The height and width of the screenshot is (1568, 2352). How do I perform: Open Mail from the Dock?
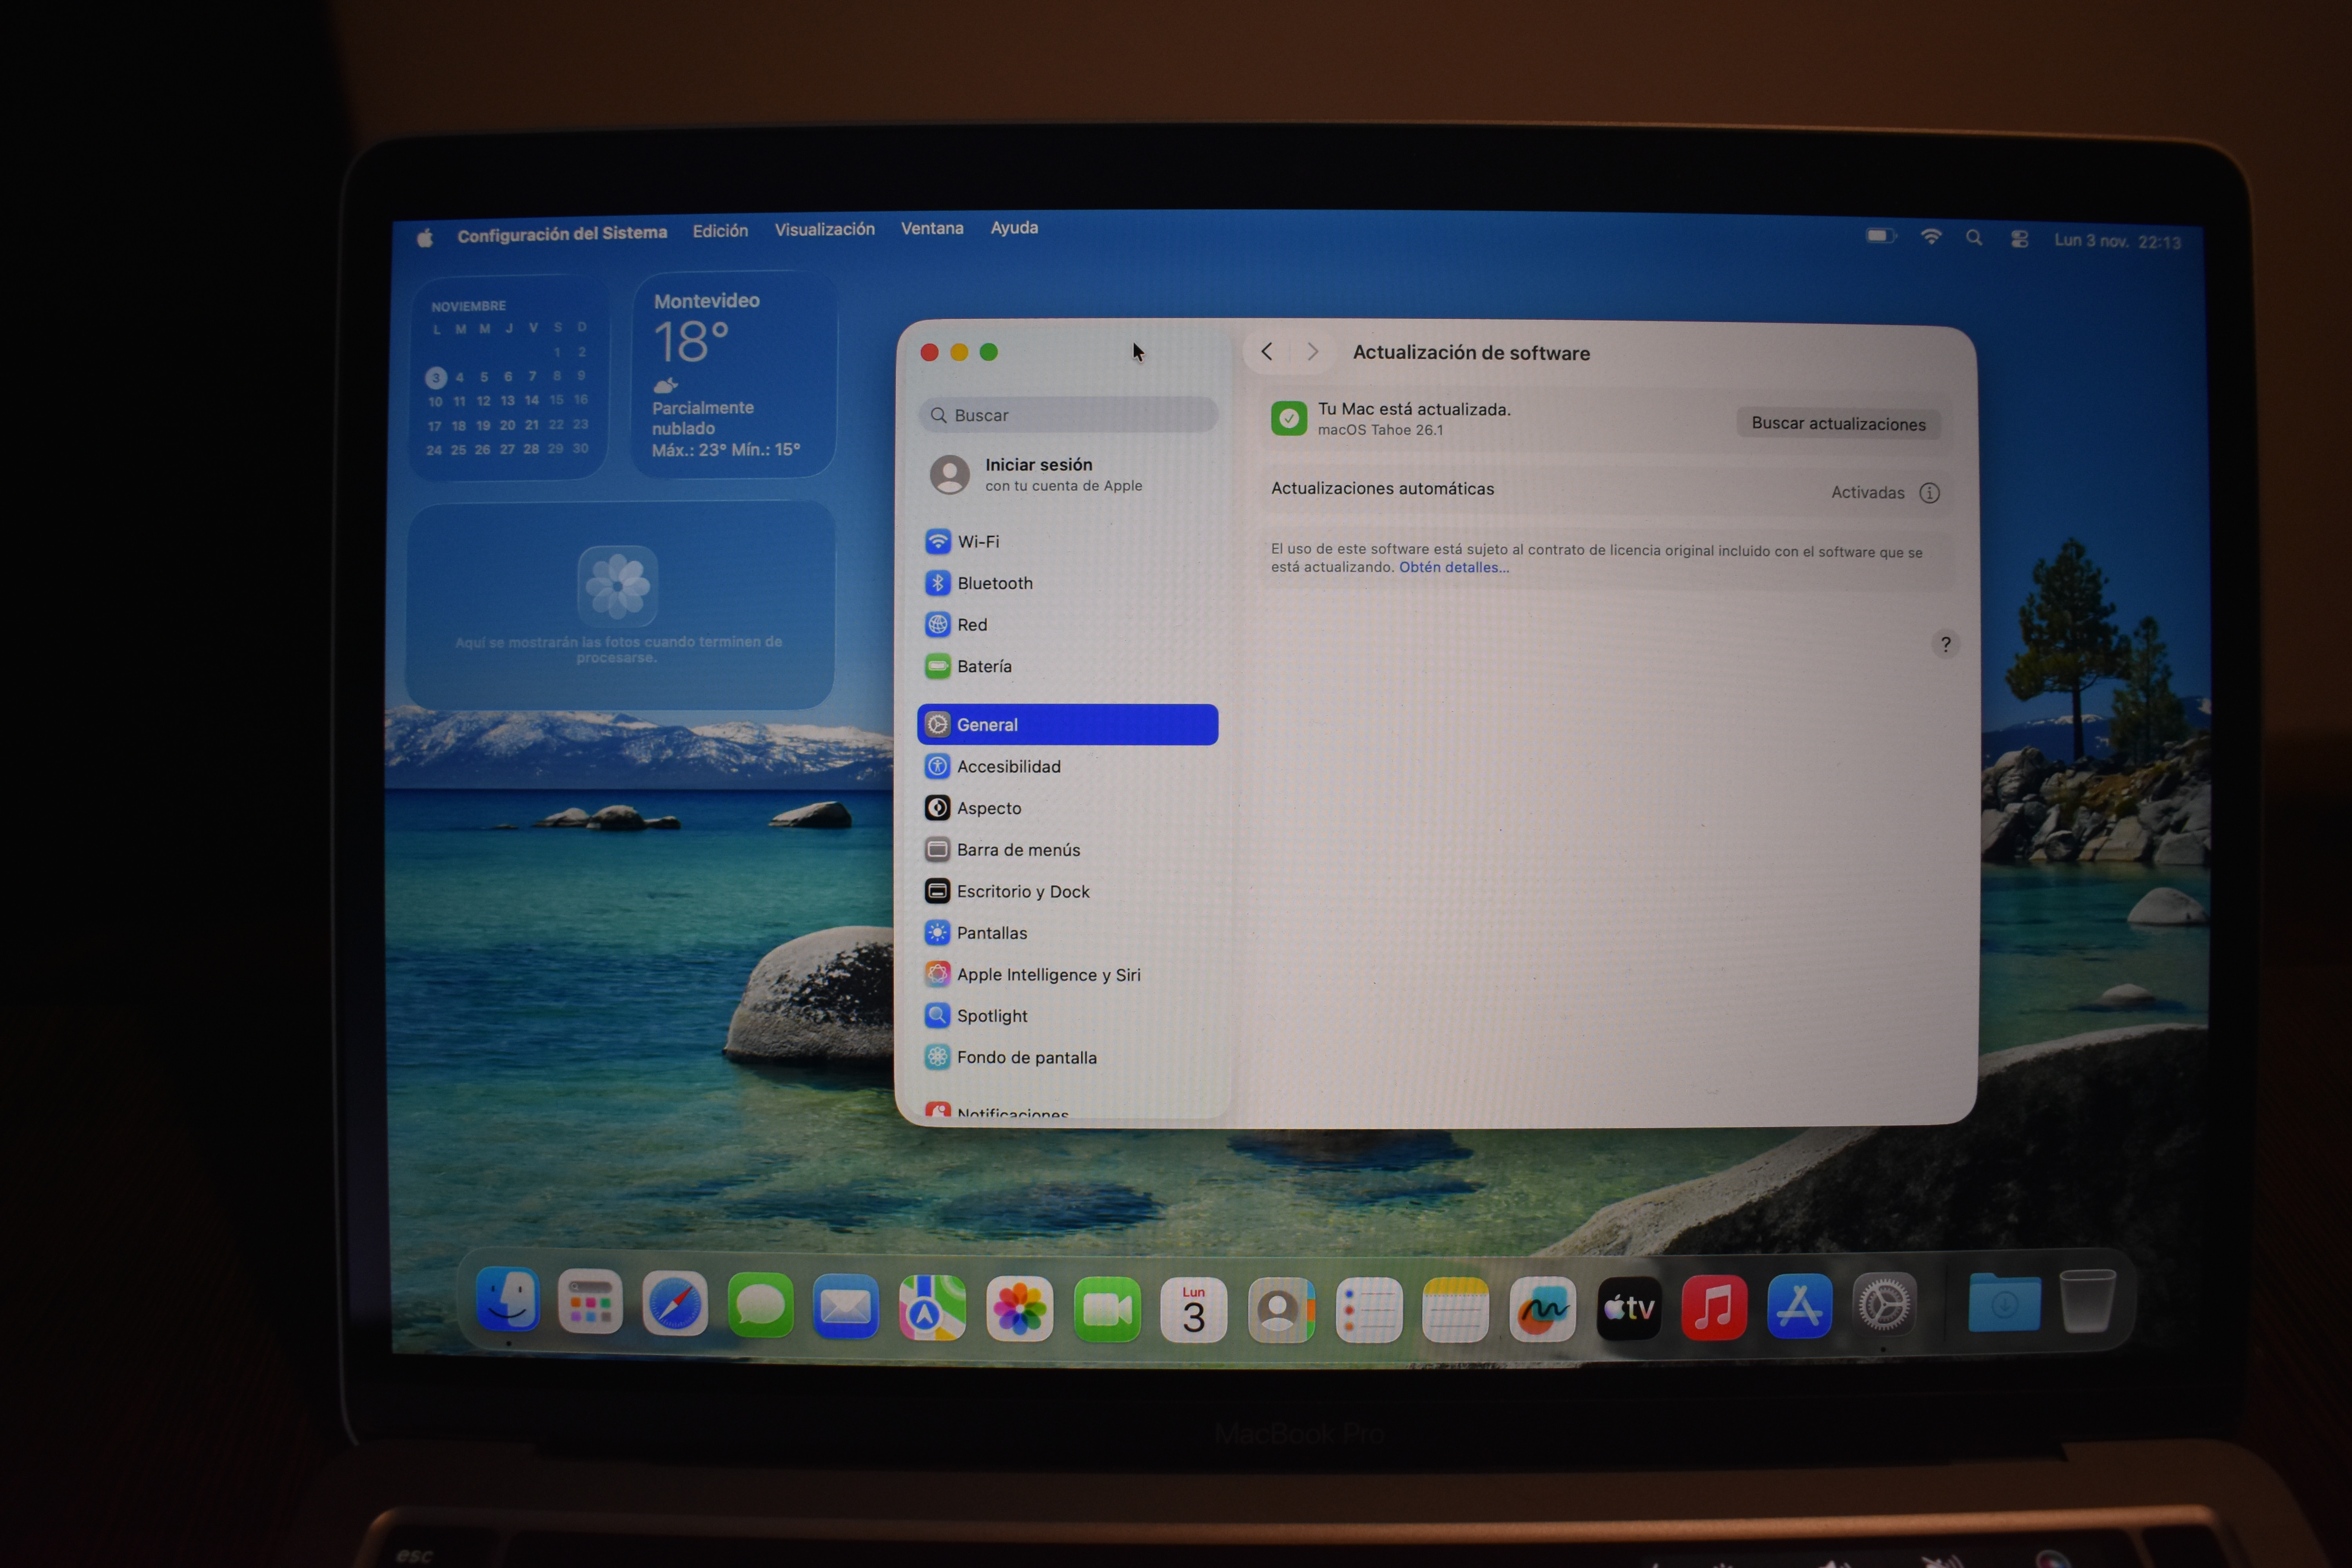(846, 1306)
